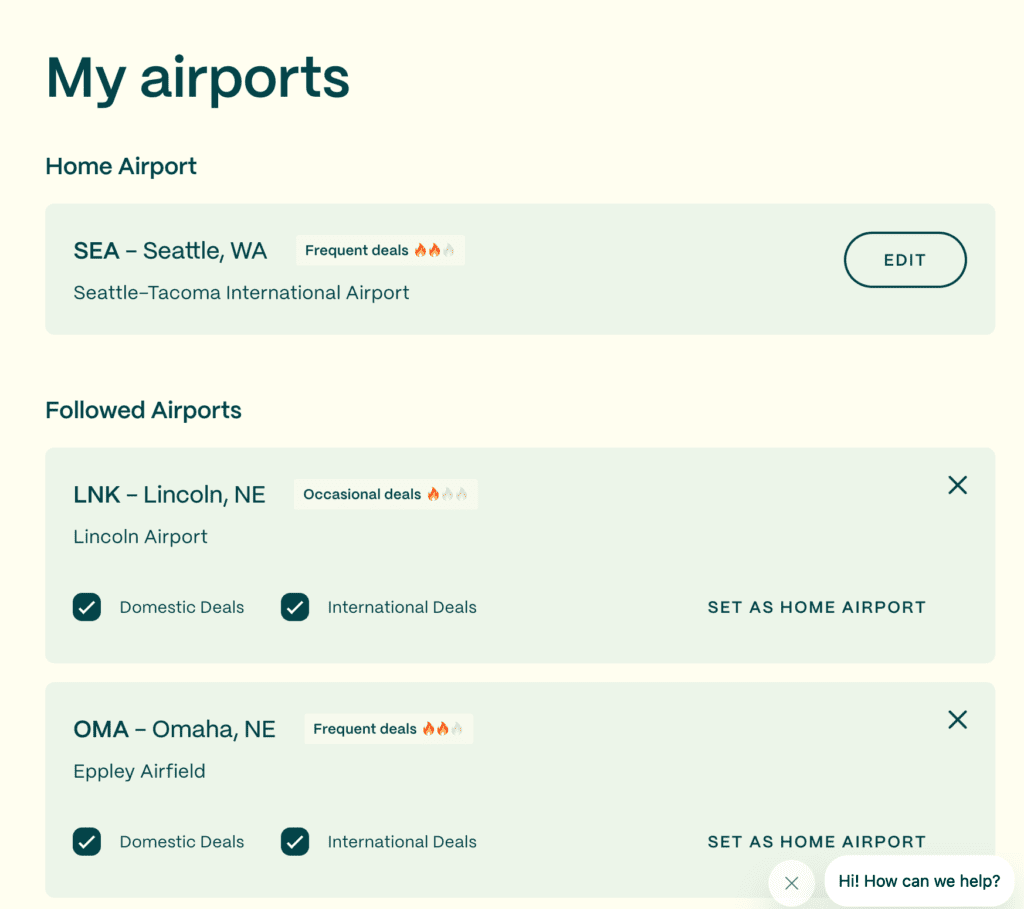Image resolution: width=1024 pixels, height=909 pixels.
Task: Set Omaha as home airport
Action: point(816,842)
